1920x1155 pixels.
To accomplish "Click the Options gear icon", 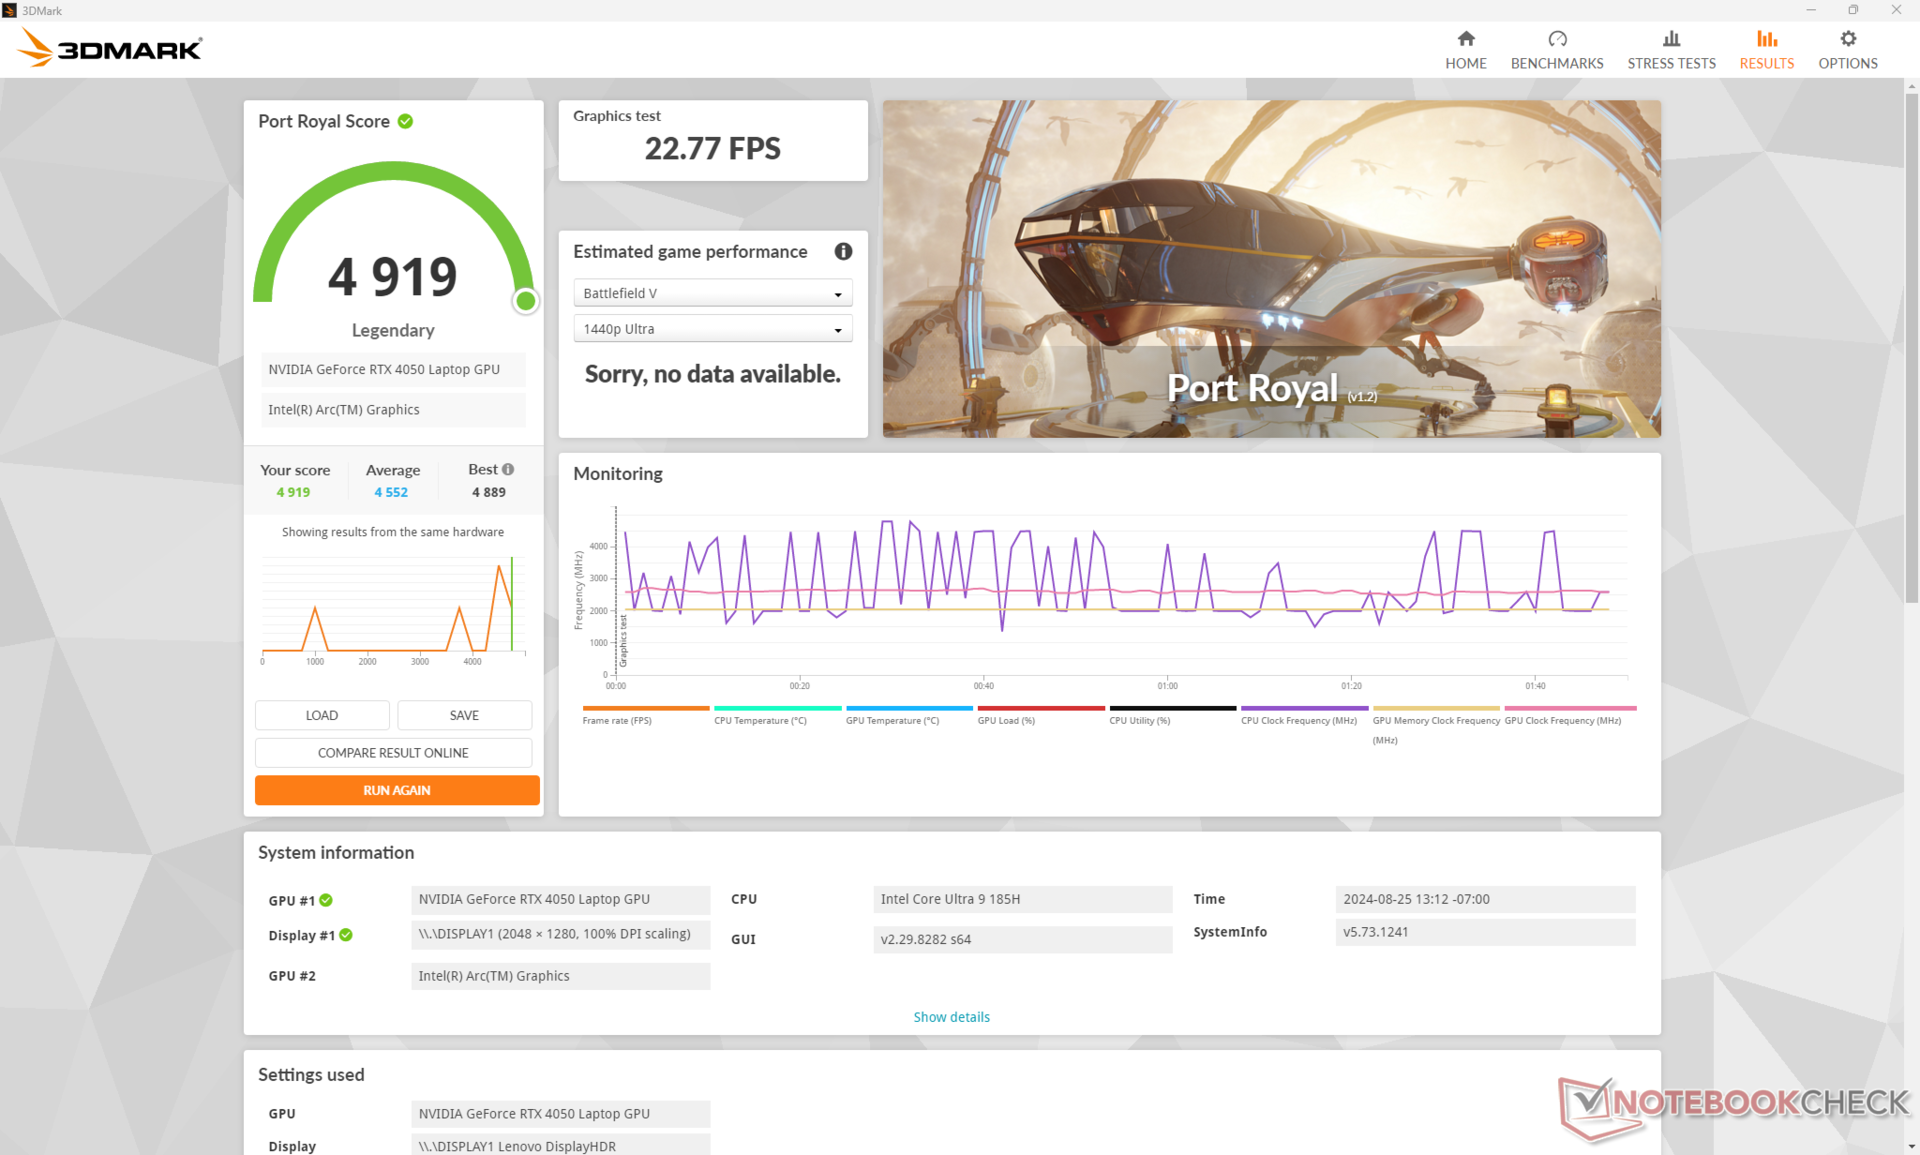I will coord(1847,39).
